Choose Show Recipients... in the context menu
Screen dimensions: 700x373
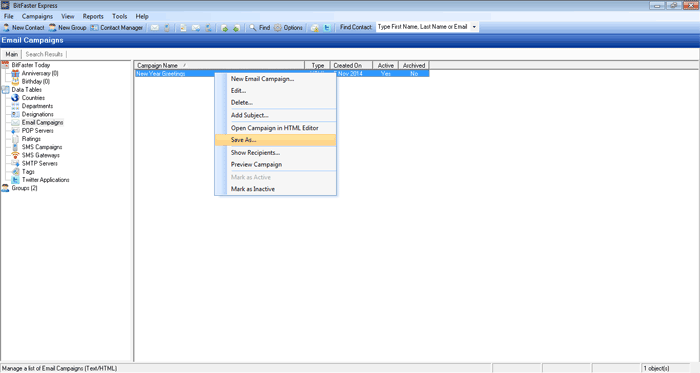click(x=275, y=153)
